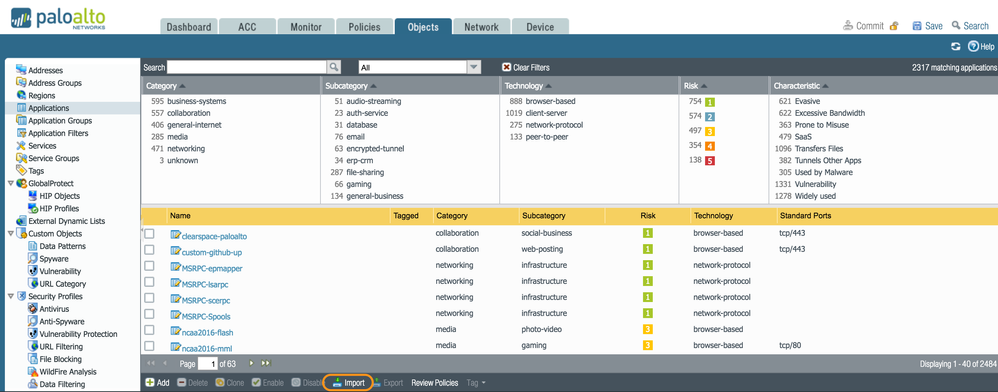Click the refresh icon near Help
This screenshot has width=998, height=392.
coord(955,46)
